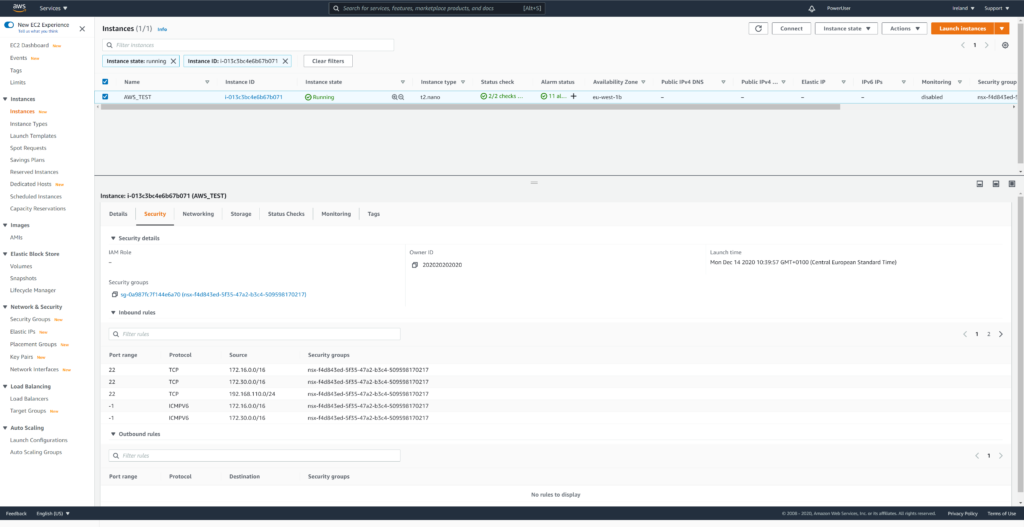Screen dimensions: 1024x527
Task: Add alarm with plus icon
Action: click(x=573, y=96)
